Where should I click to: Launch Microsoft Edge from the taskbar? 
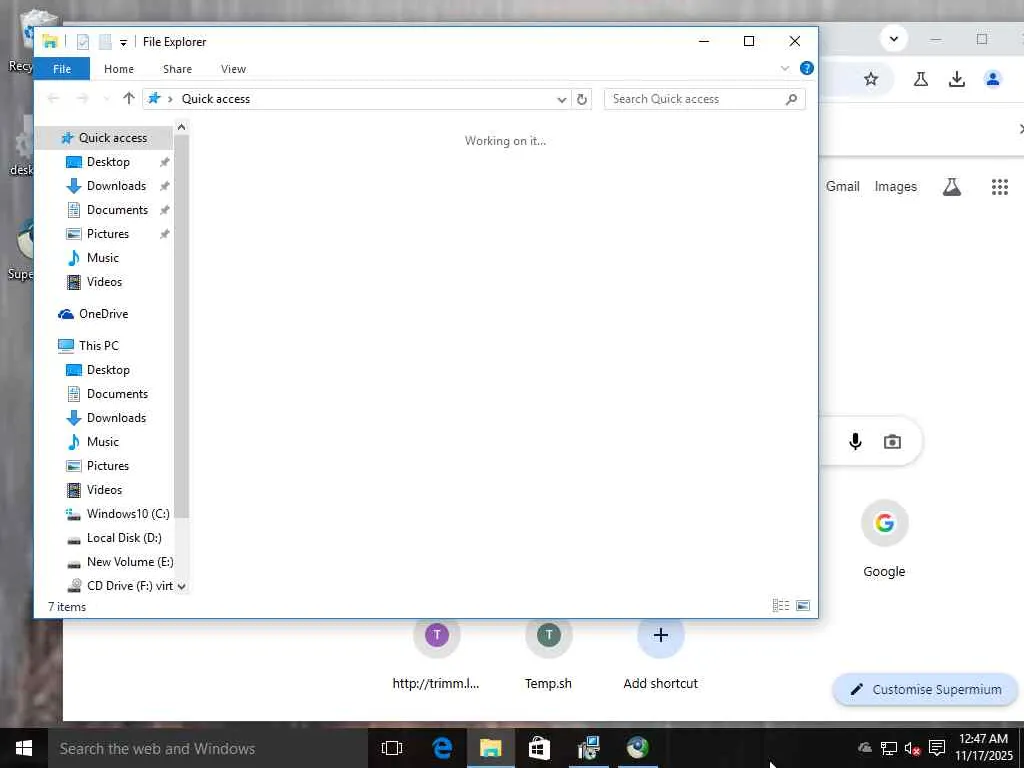tap(442, 748)
